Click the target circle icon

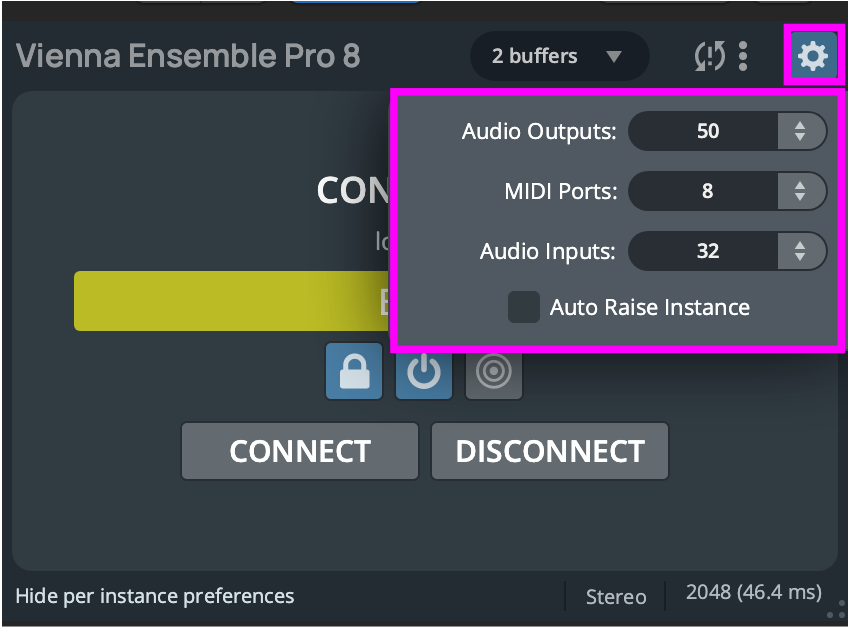tap(494, 371)
